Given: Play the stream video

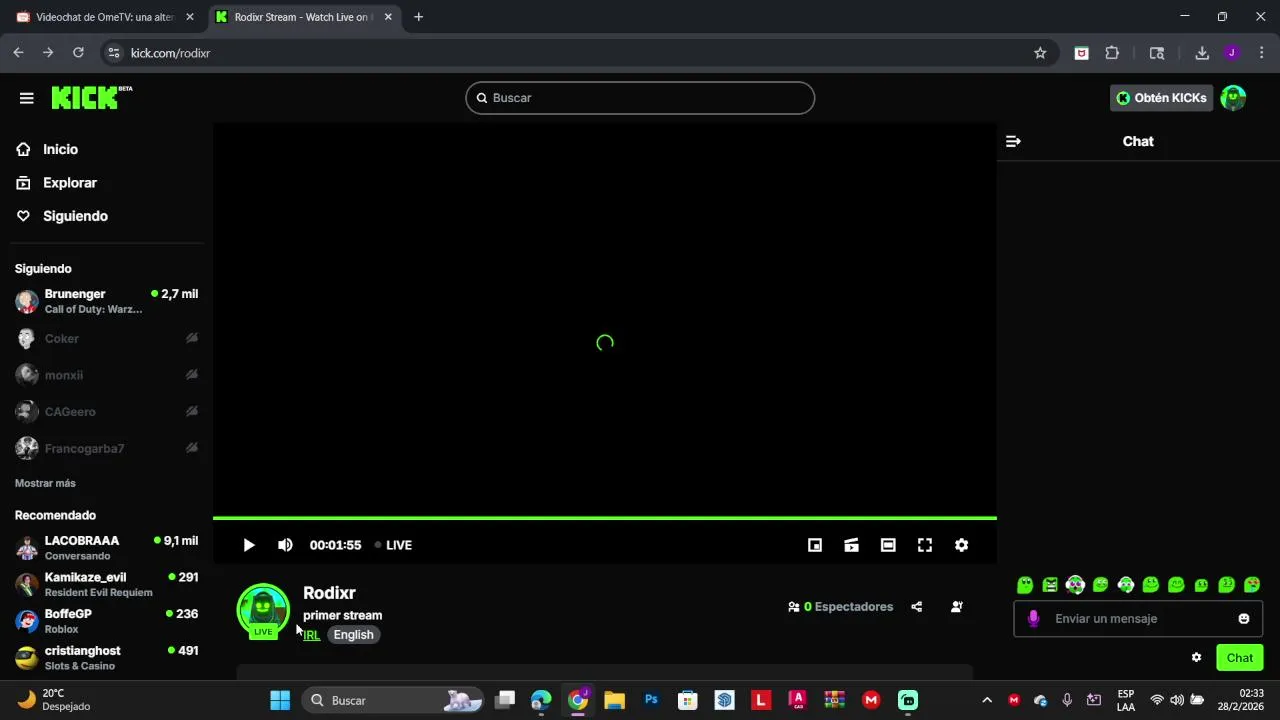Looking at the screenshot, I should [249, 545].
